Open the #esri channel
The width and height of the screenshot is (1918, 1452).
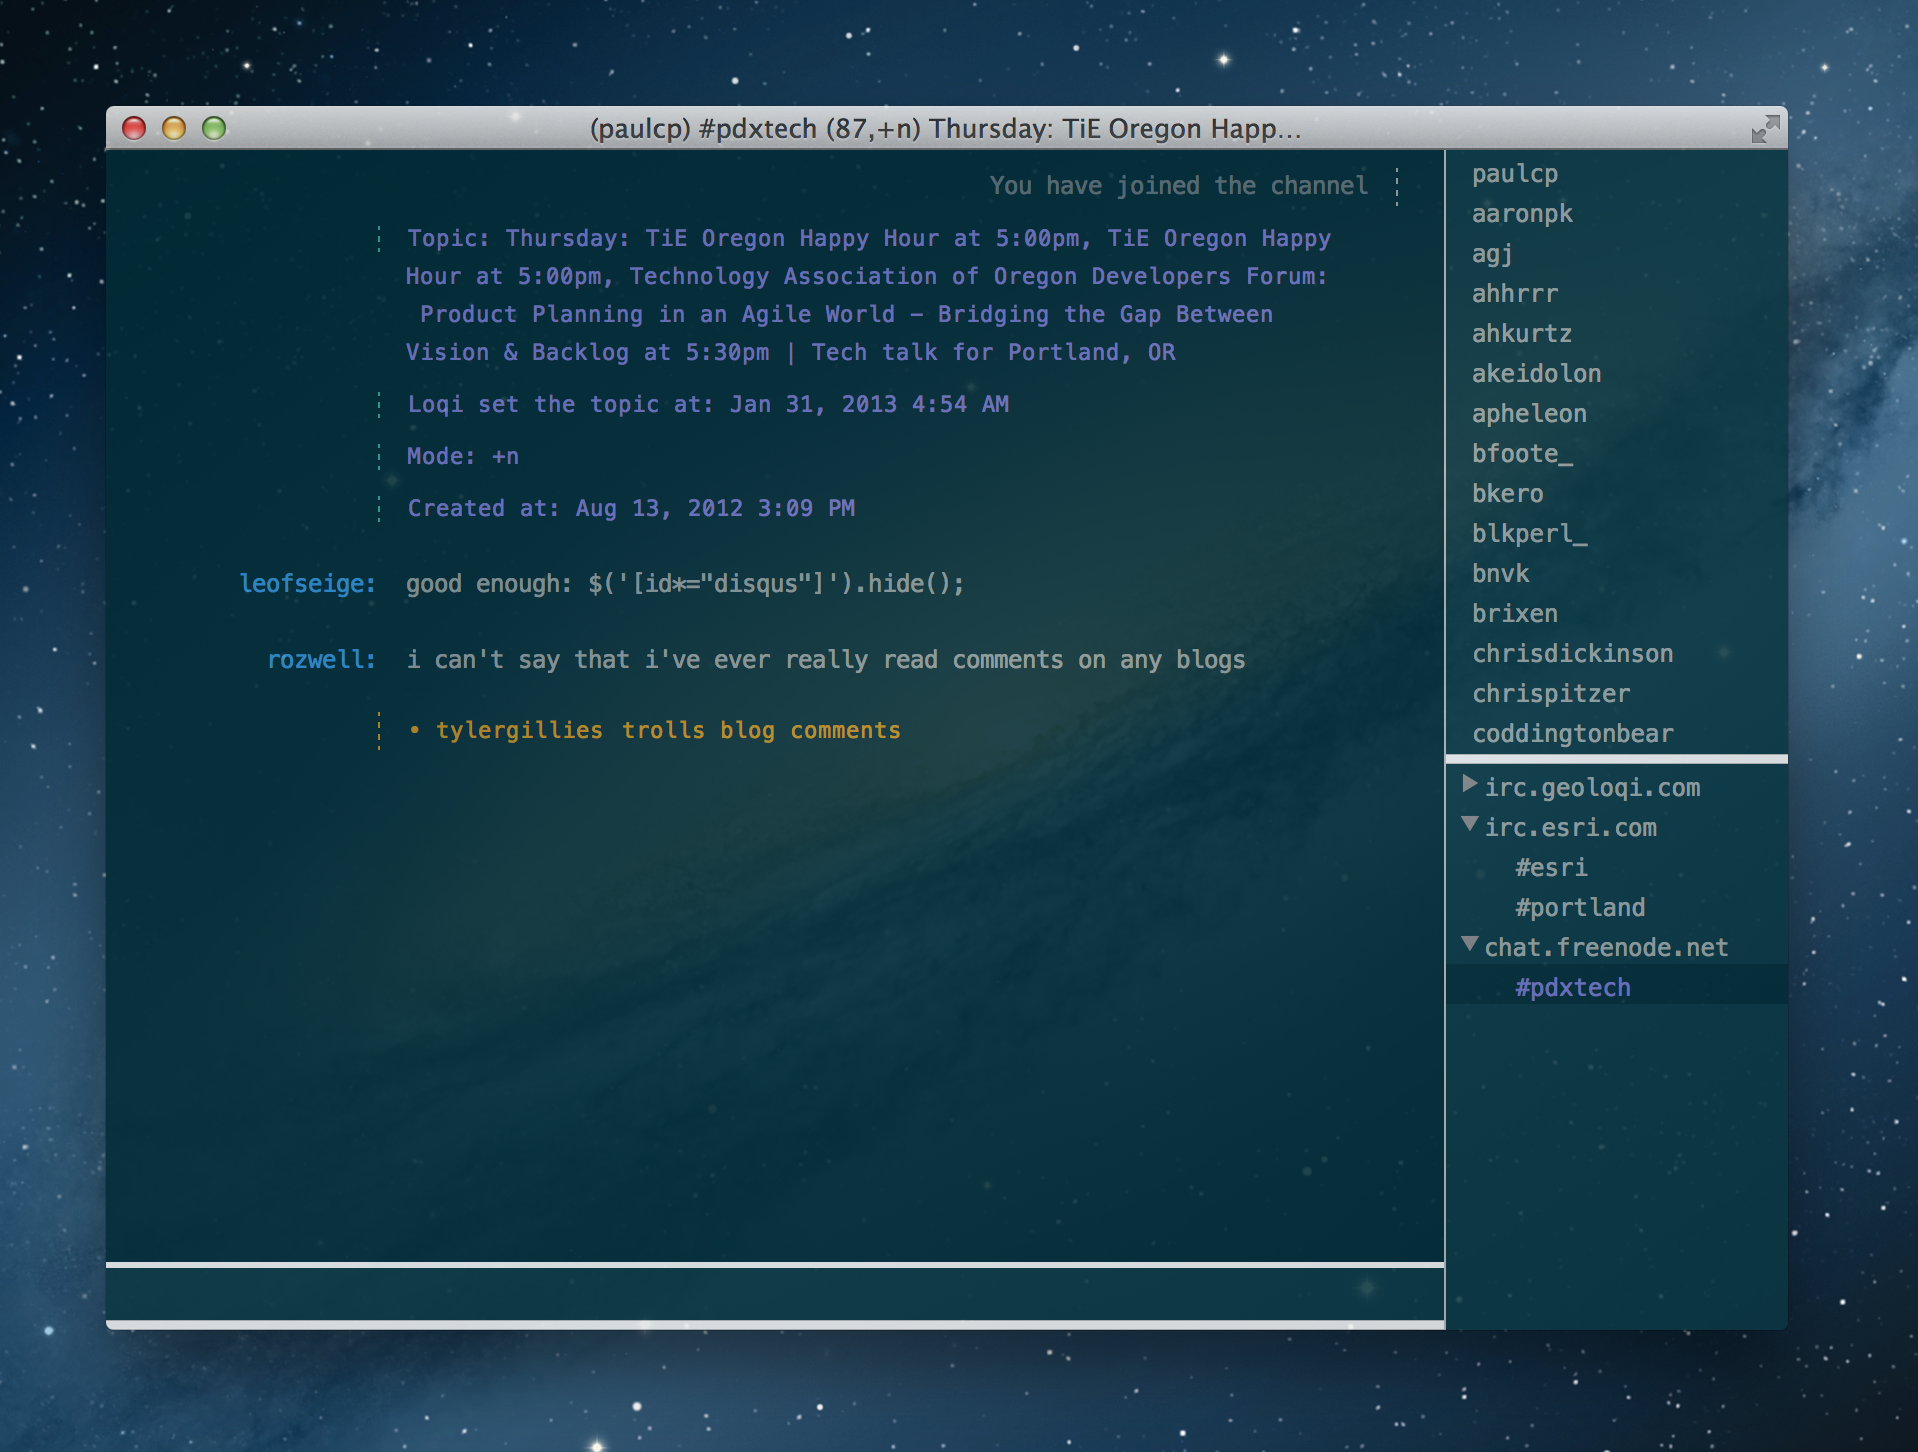coord(1550,867)
